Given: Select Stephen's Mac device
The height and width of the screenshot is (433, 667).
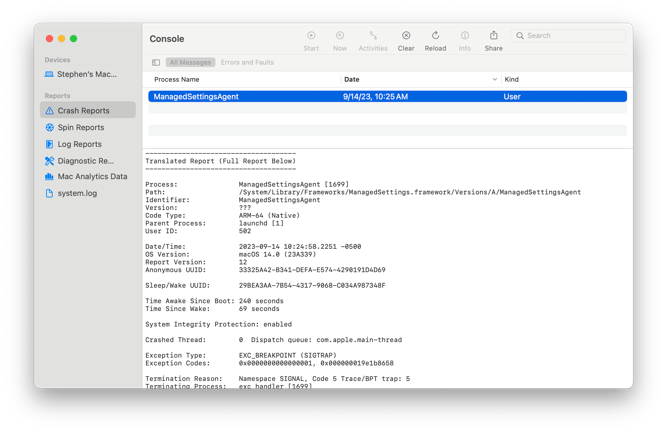Looking at the screenshot, I should pyautogui.click(x=87, y=74).
